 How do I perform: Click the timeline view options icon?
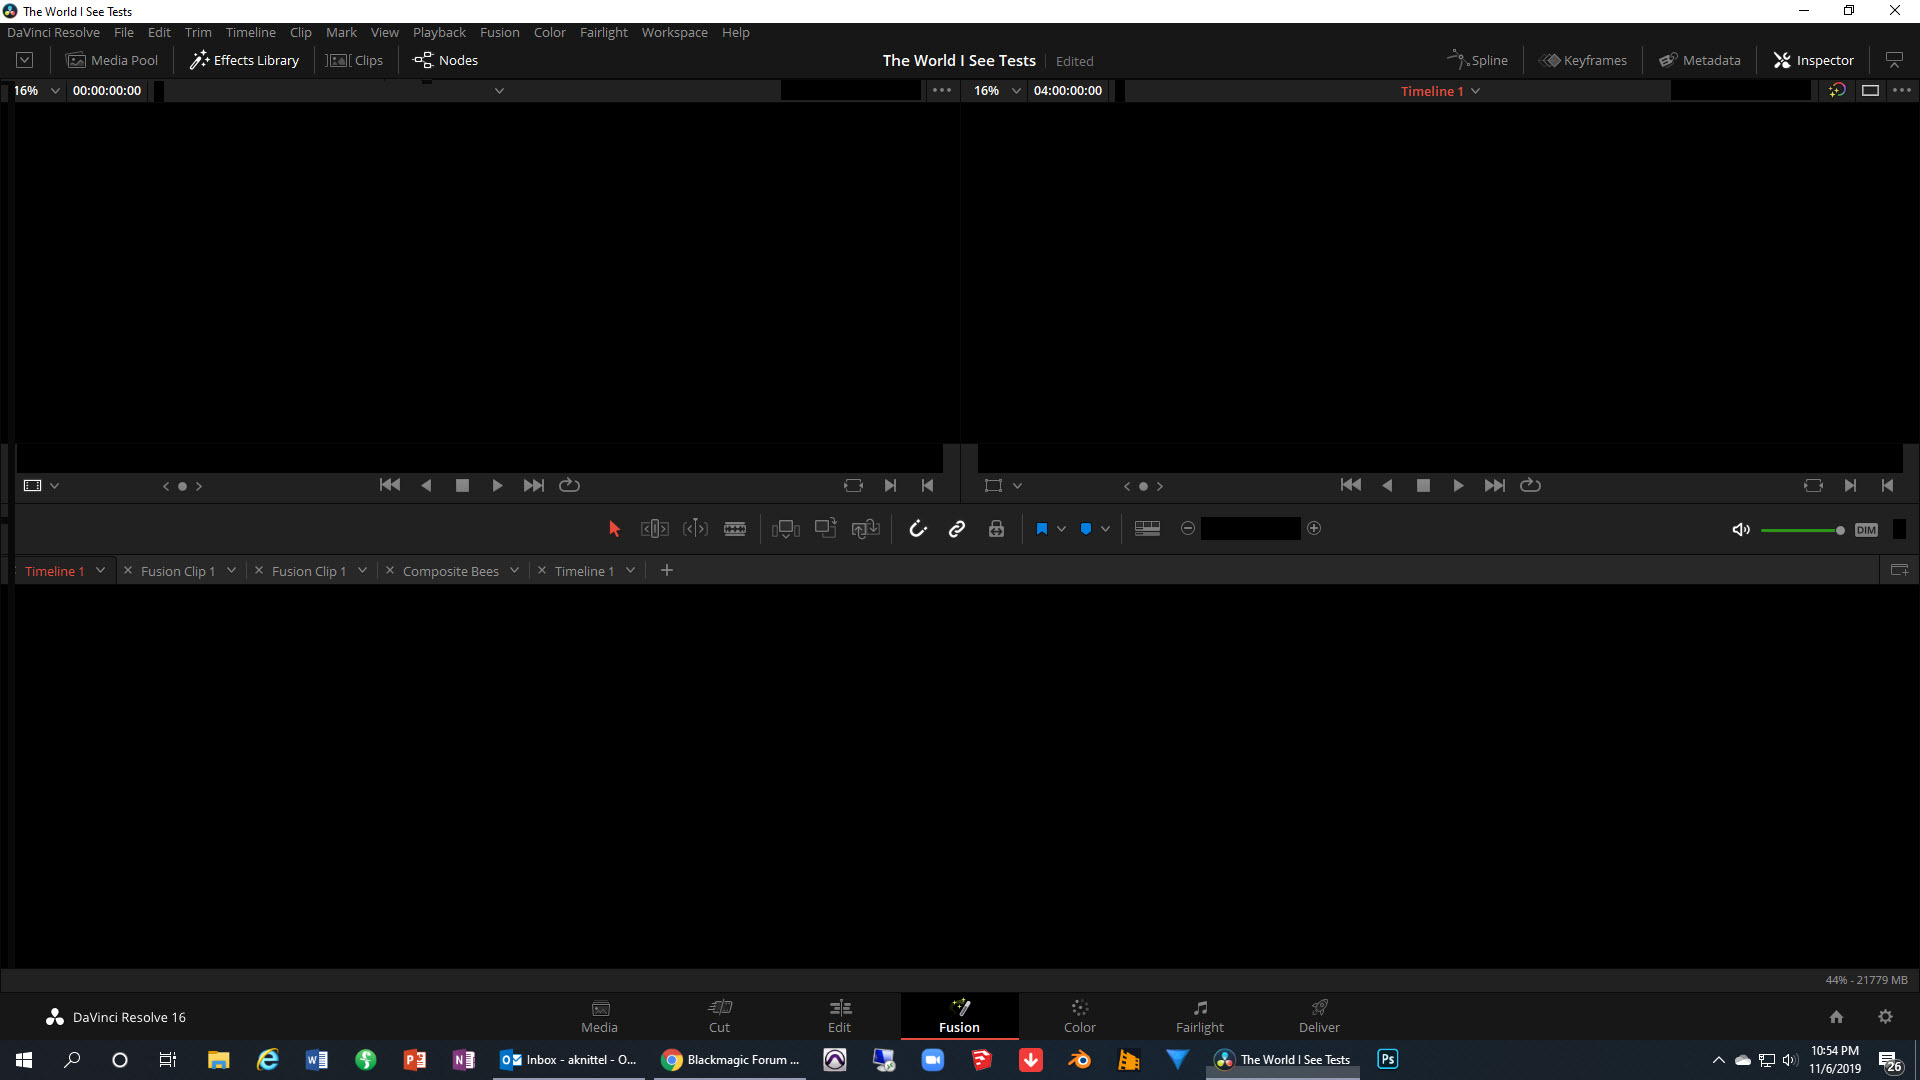point(1148,529)
